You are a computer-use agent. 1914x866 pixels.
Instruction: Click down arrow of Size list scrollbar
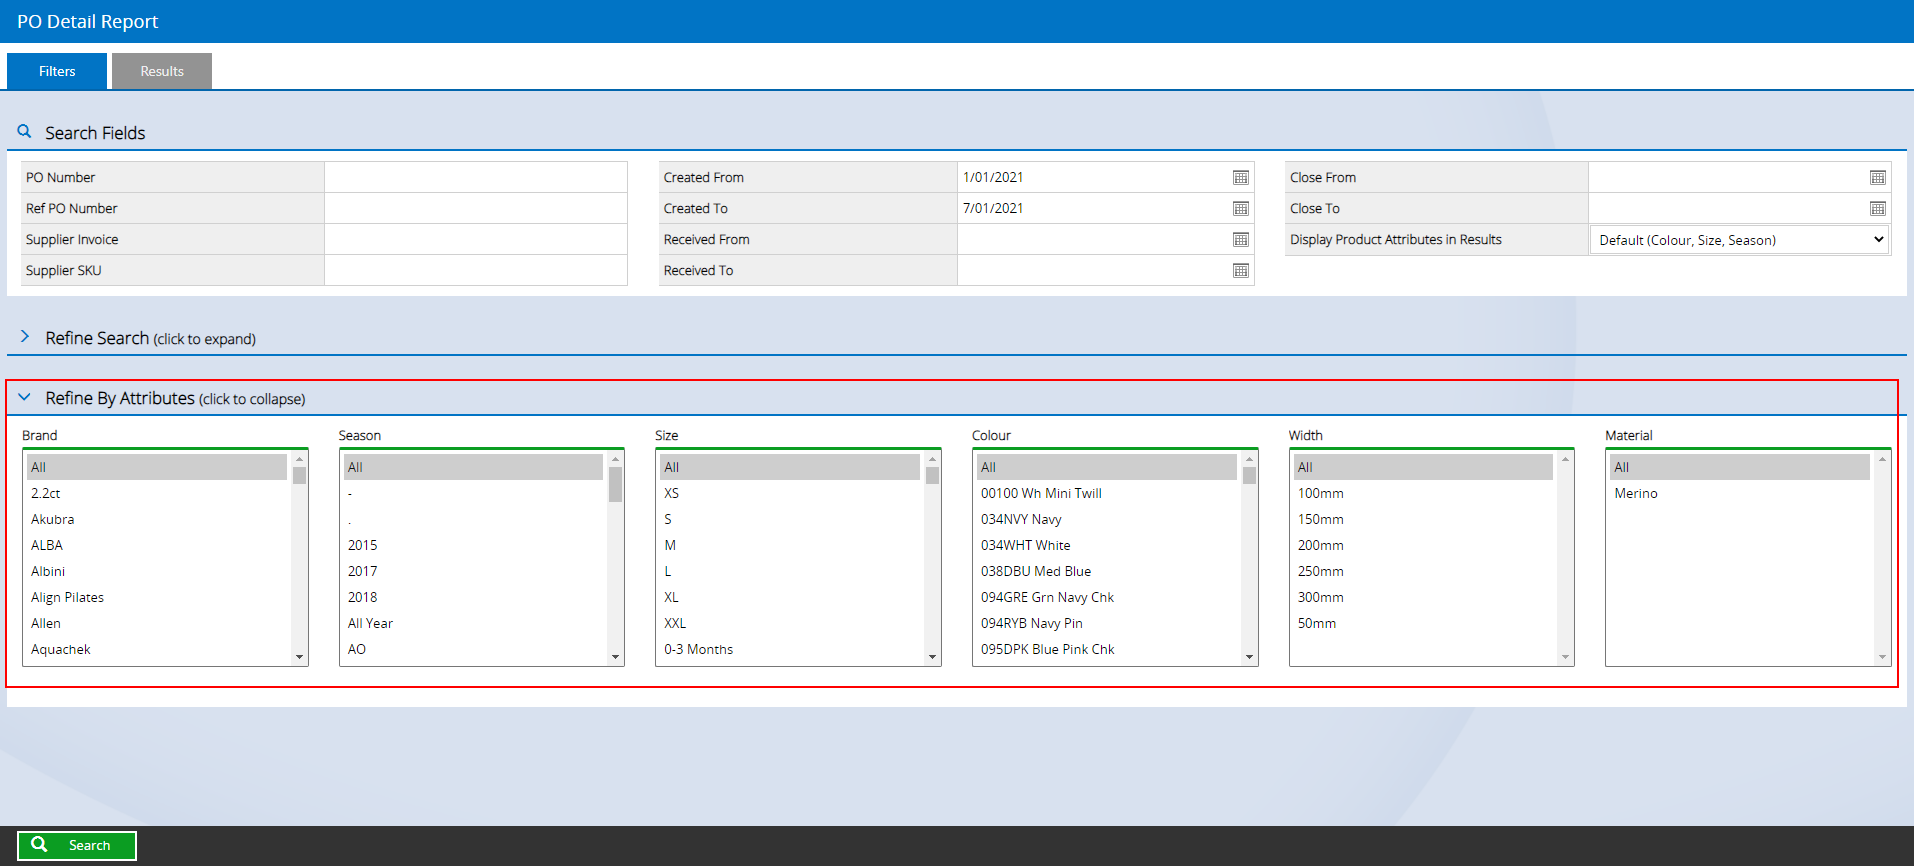[932, 657]
